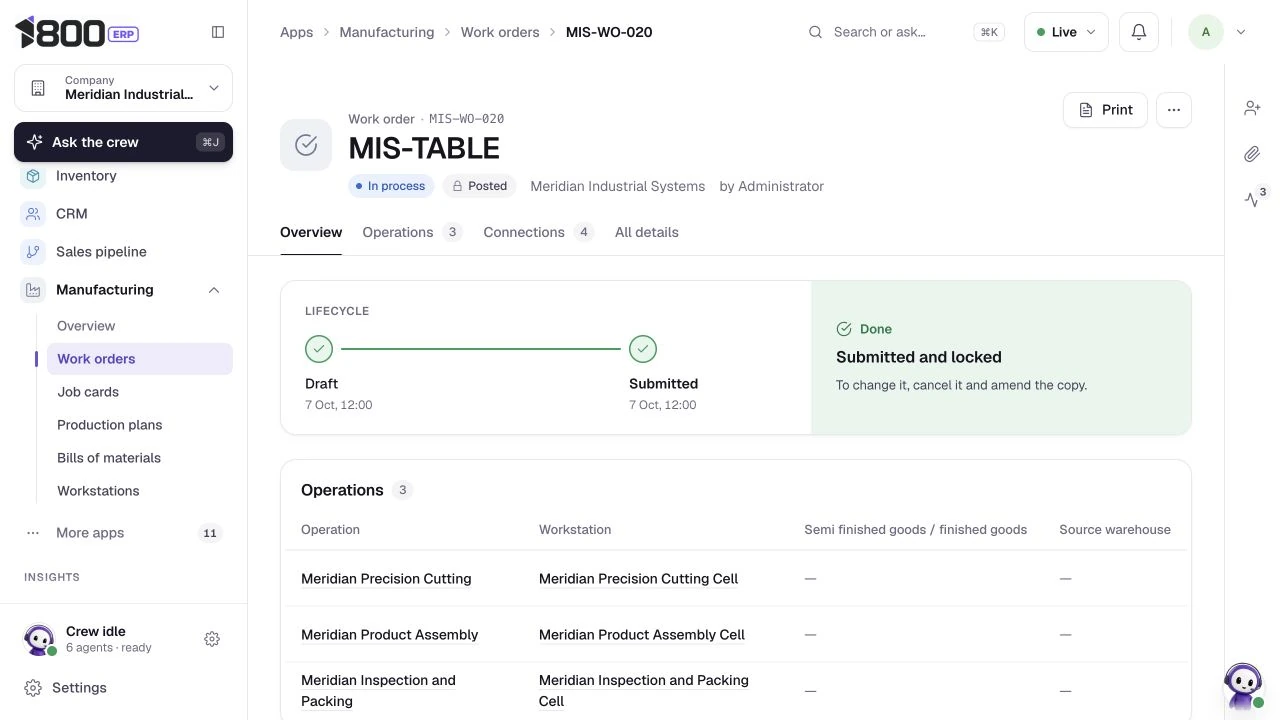Viewport: 1280px width, 720px height.
Task: Switch to the All details tab
Action: (647, 232)
